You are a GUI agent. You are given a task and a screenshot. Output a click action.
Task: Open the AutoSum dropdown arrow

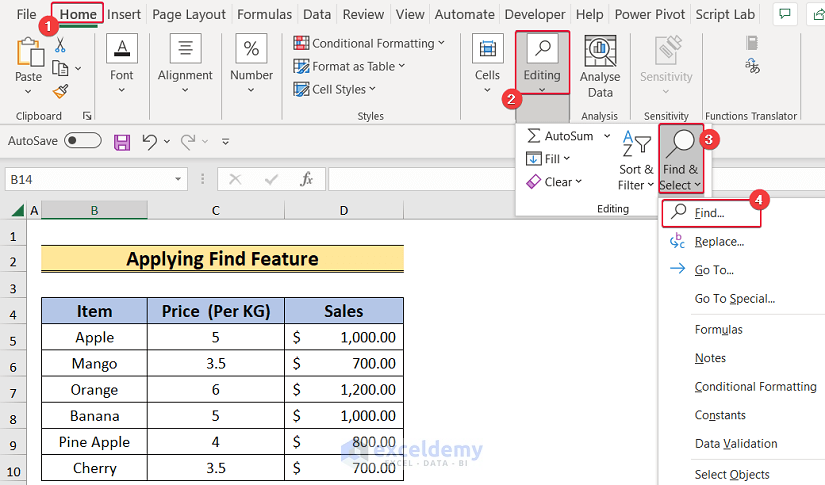(x=607, y=136)
